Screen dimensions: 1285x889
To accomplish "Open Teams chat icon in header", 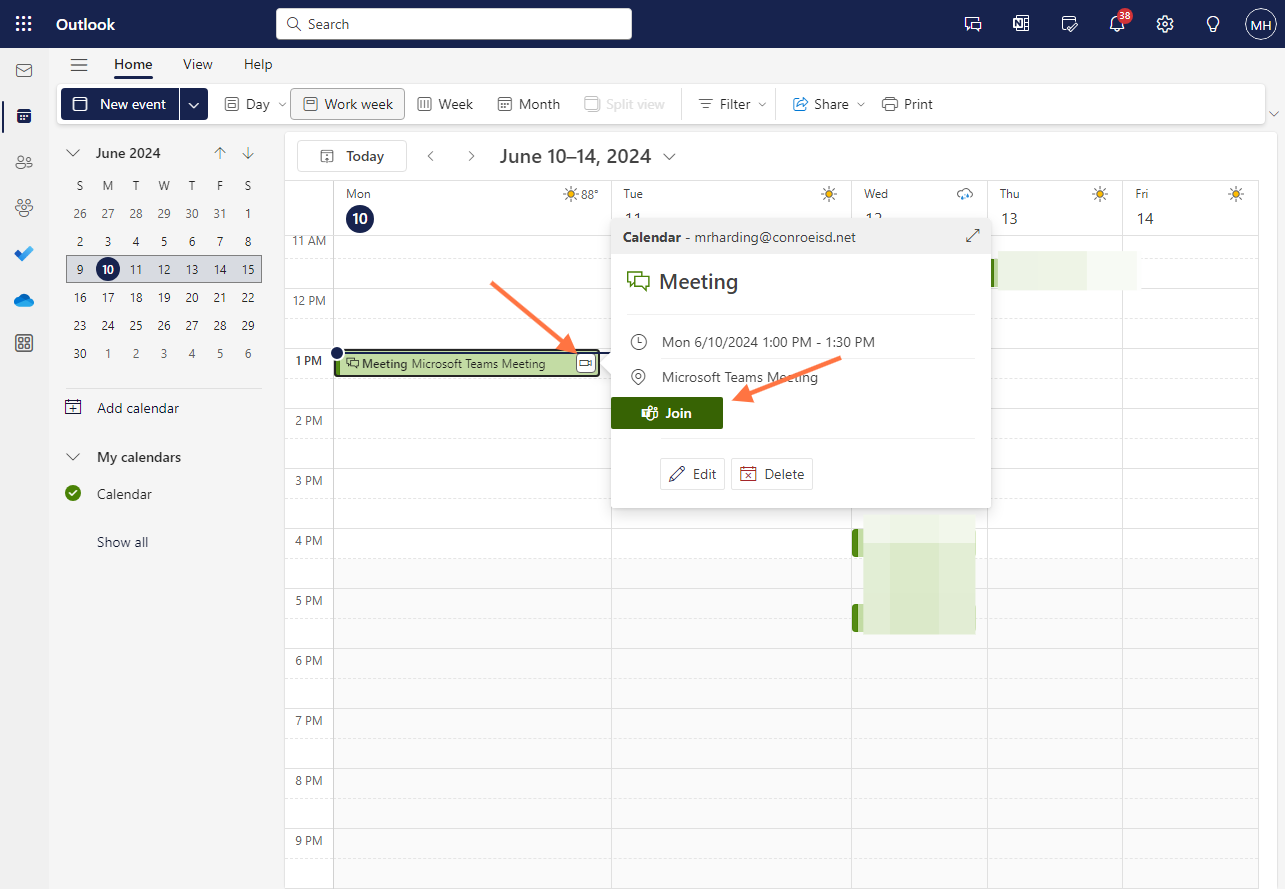I will point(973,24).
